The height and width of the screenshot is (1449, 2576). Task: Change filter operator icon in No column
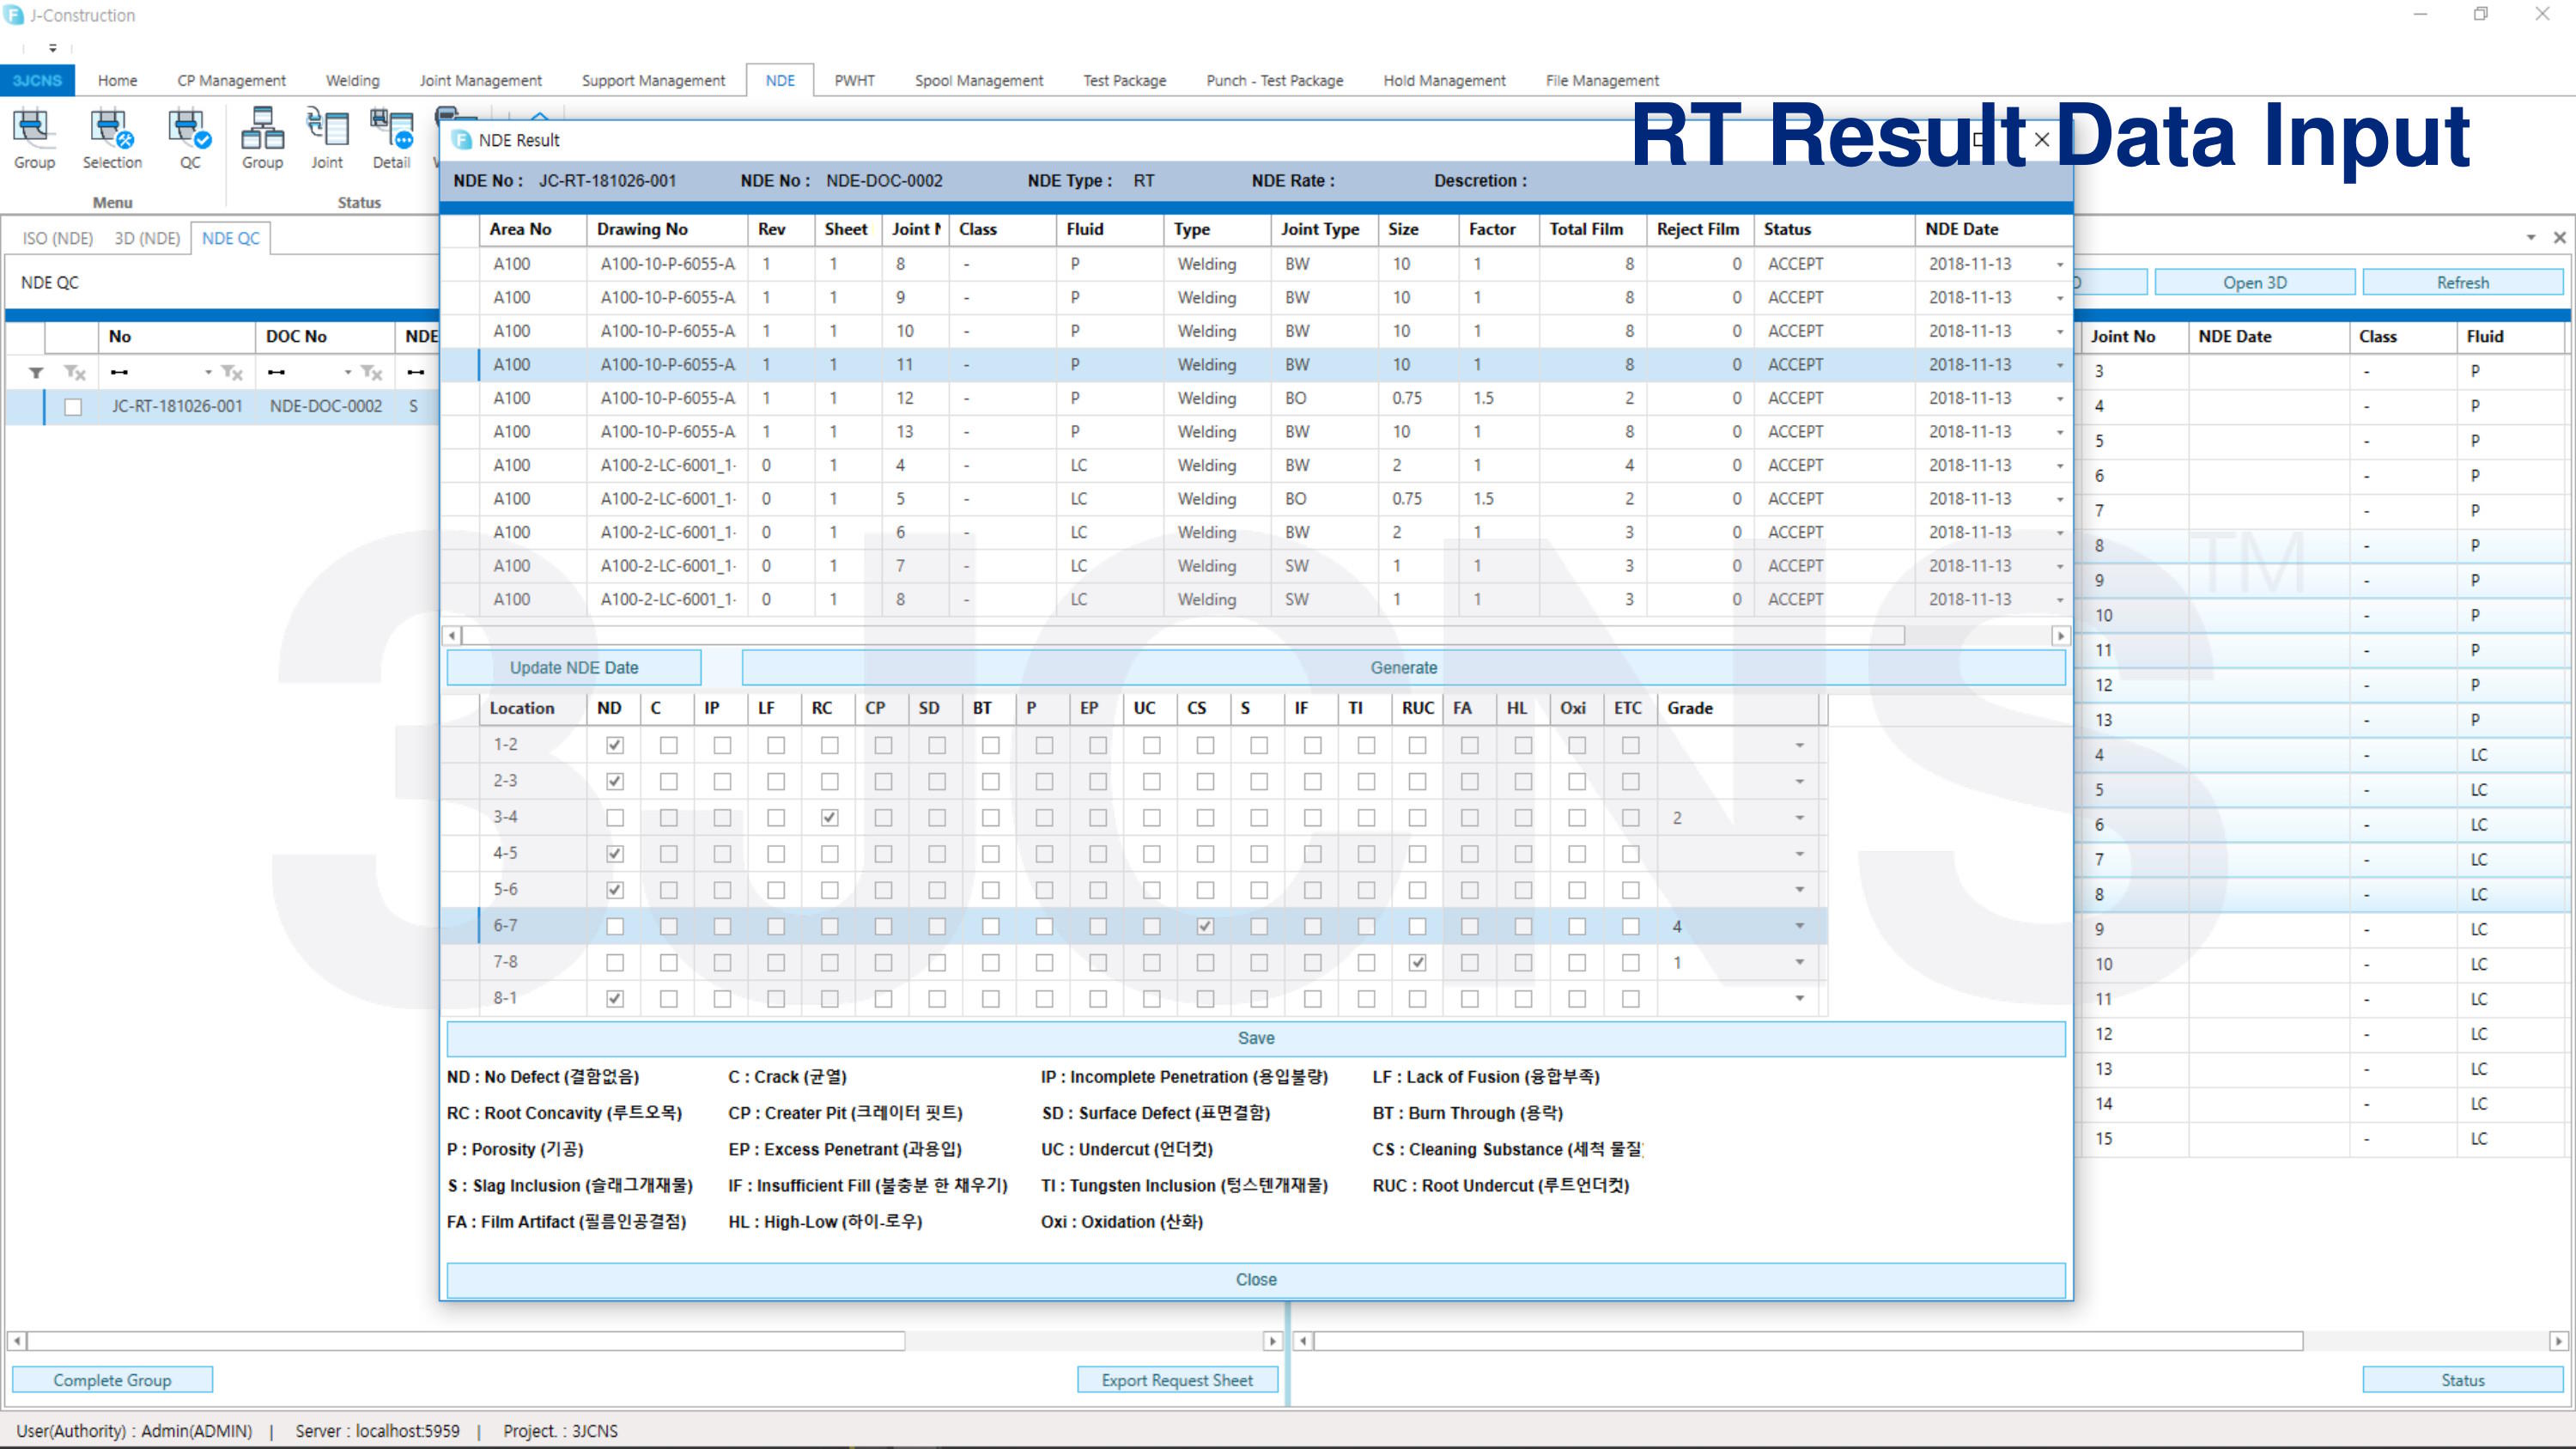(x=120, y=373)
